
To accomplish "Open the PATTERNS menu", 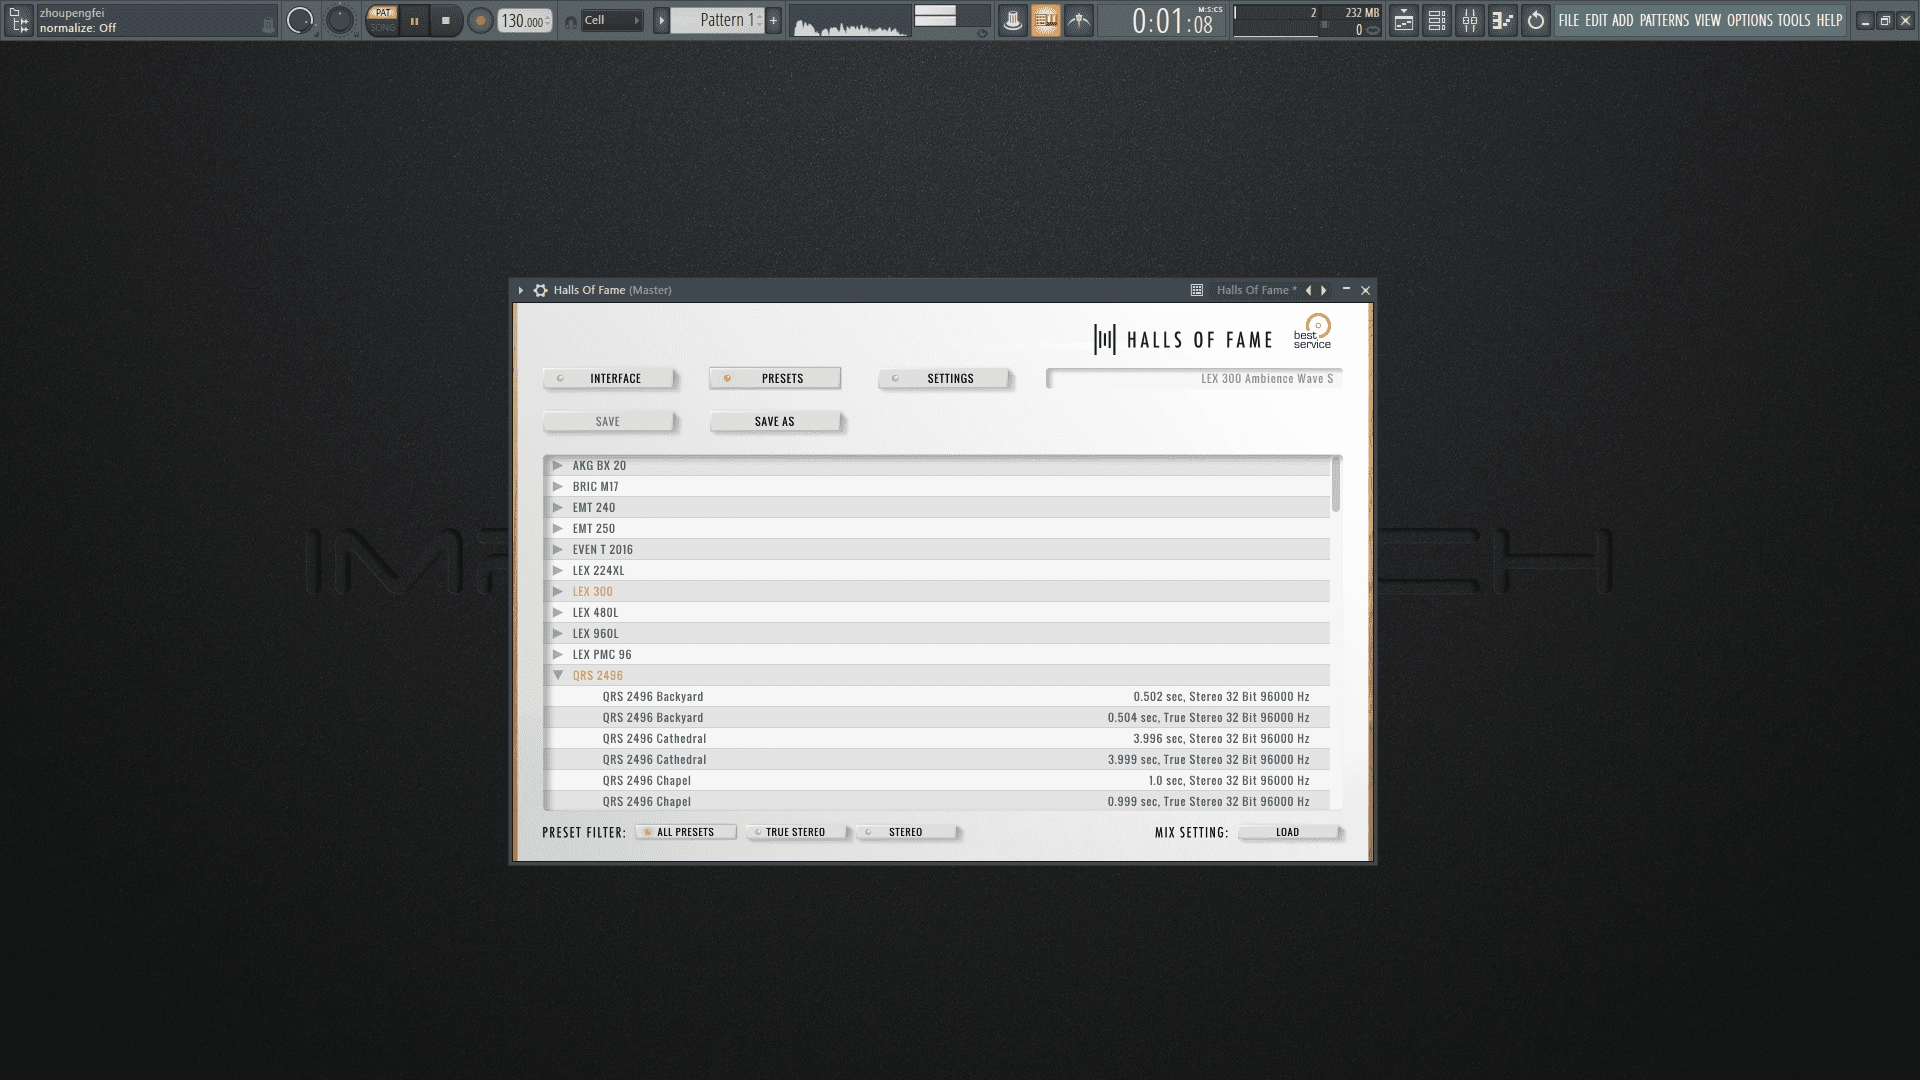I will click(x=1664, y=20).
